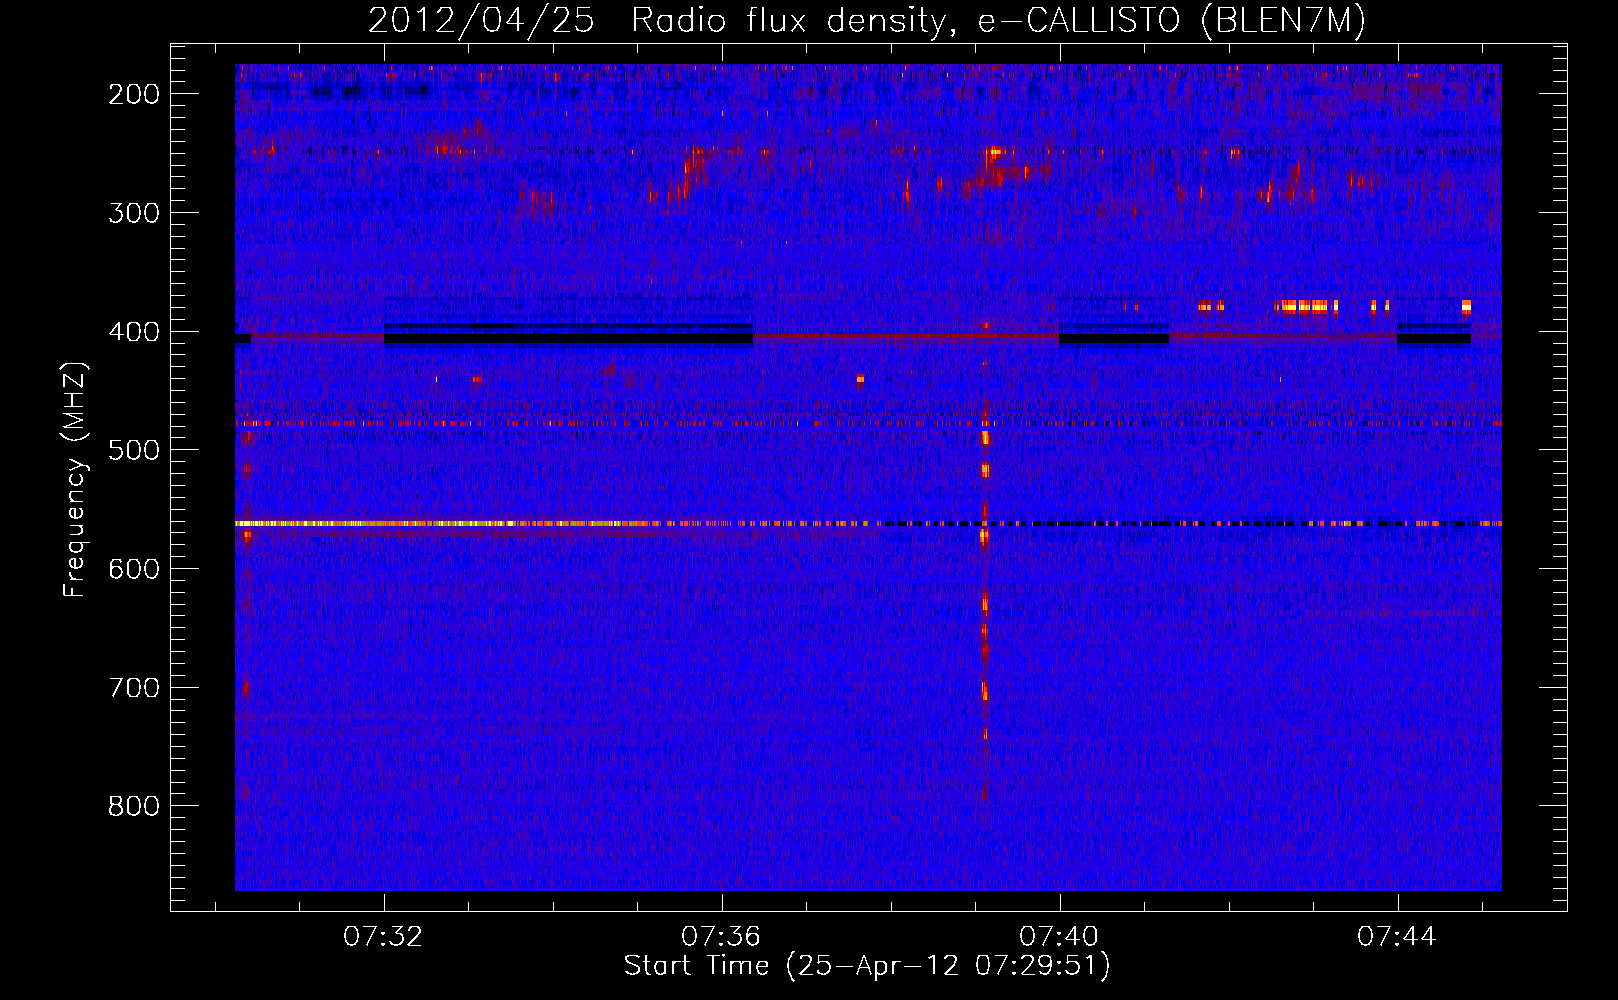Click the date '2012/04/25' in the title
The width and height of the screenshot is (1618, 1000).
coord(481,21)
